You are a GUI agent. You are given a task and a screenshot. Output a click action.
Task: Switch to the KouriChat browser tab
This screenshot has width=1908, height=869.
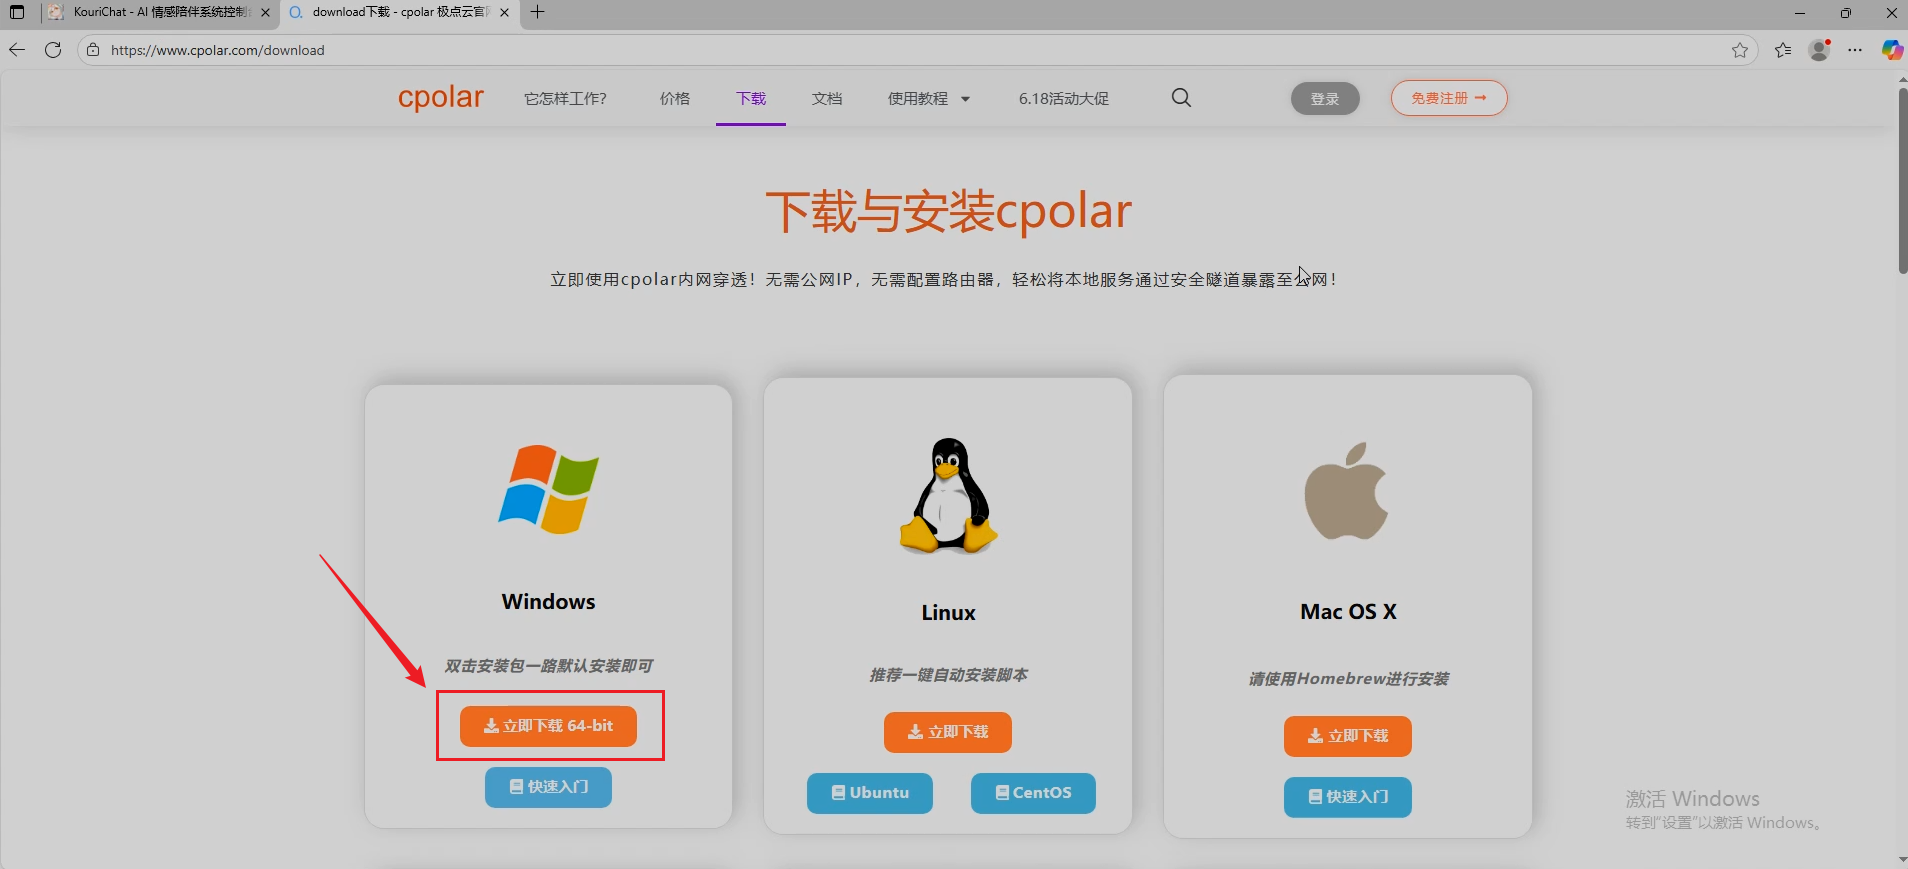pos(160,12)
